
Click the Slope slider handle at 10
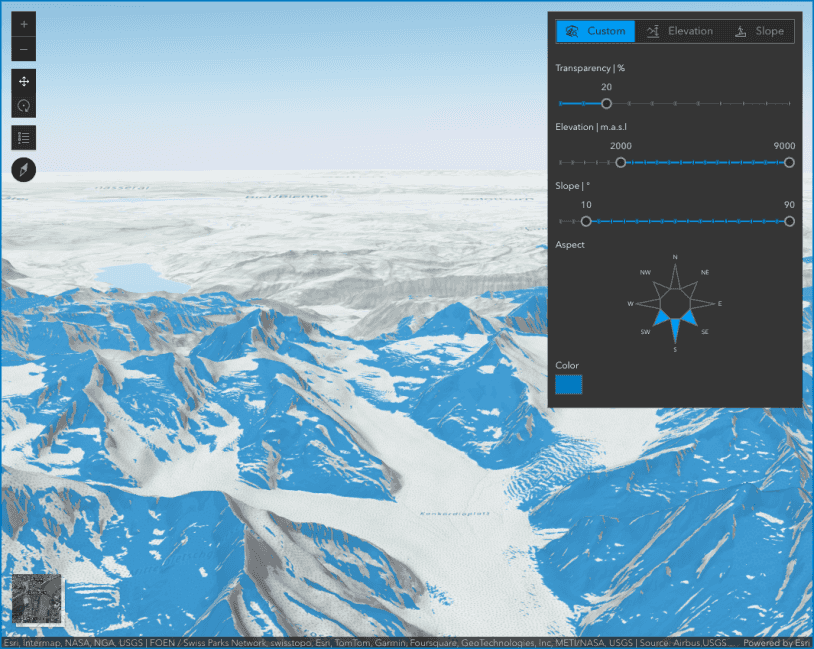[586, 220]
